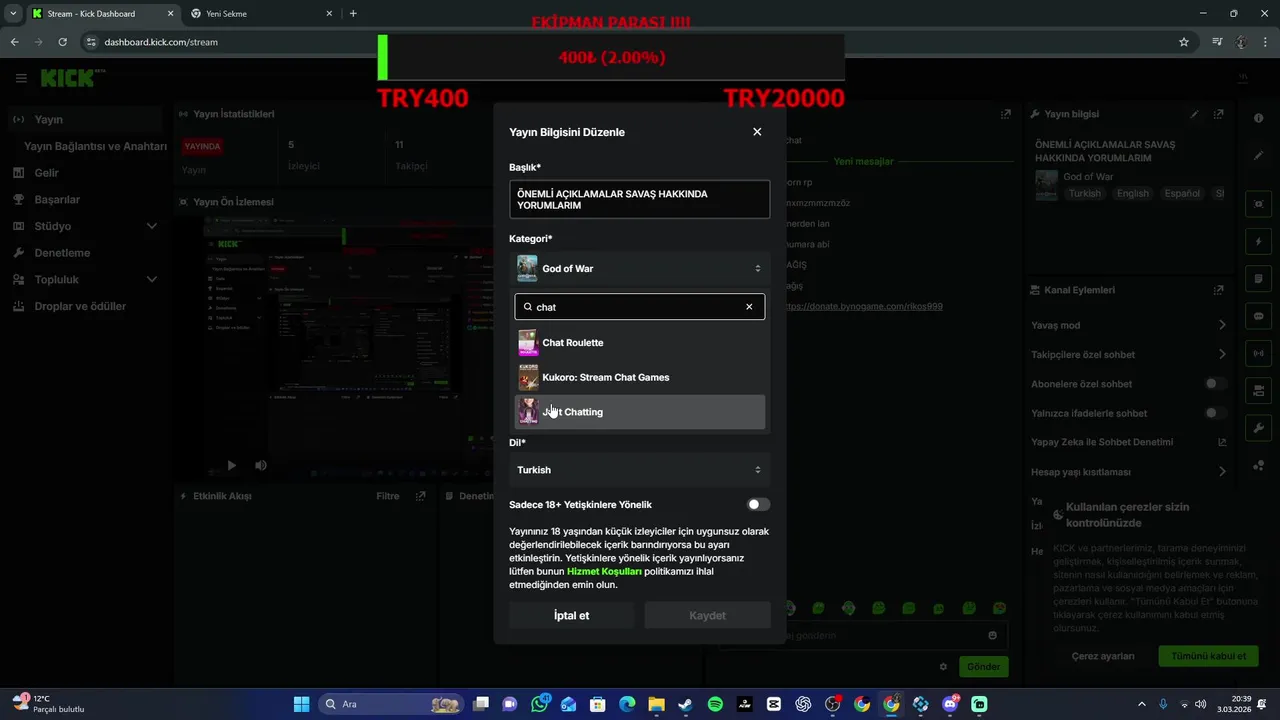This screenshot has height=720, width=1280.
Task: Open Başarılar in the sidebar
Action: [87, 200]
